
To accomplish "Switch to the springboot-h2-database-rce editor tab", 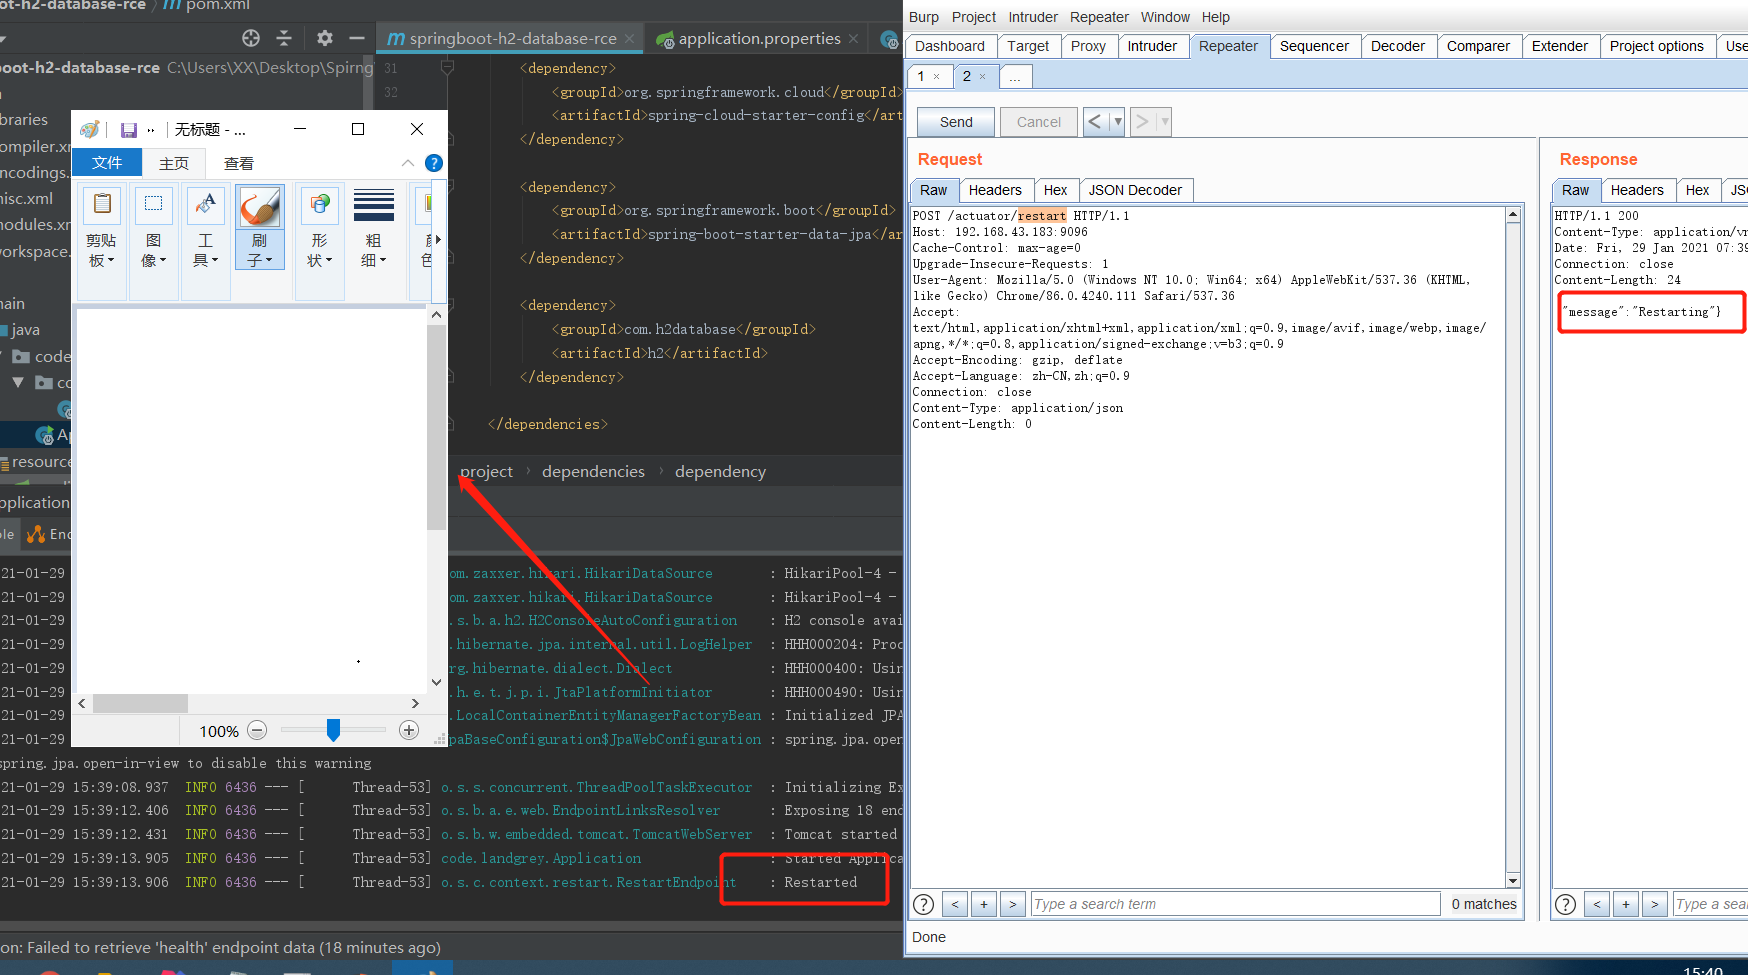I will pyautogui.click(x=512, y=39).
